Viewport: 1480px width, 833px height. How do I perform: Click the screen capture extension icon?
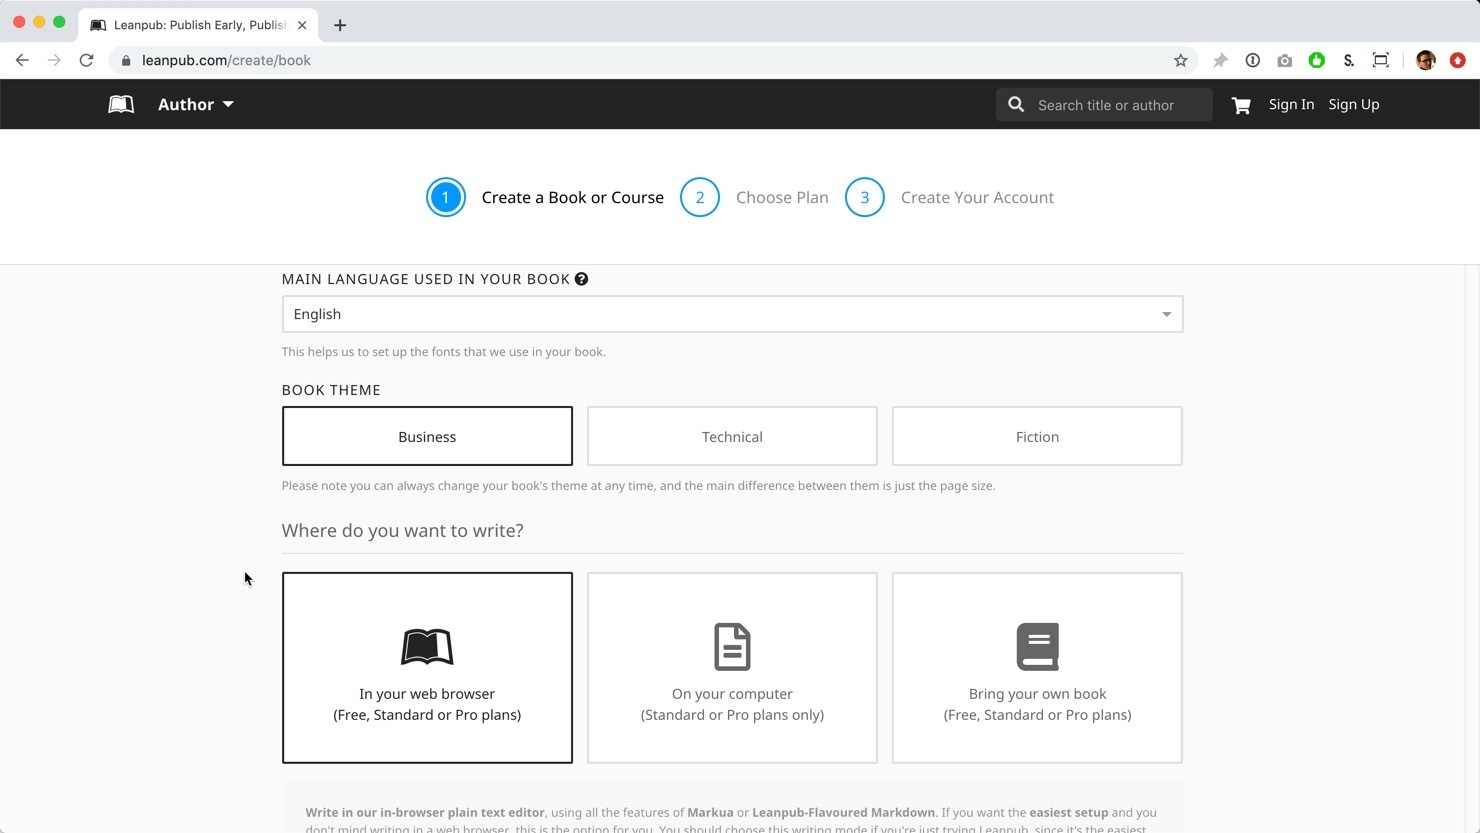1381,60
